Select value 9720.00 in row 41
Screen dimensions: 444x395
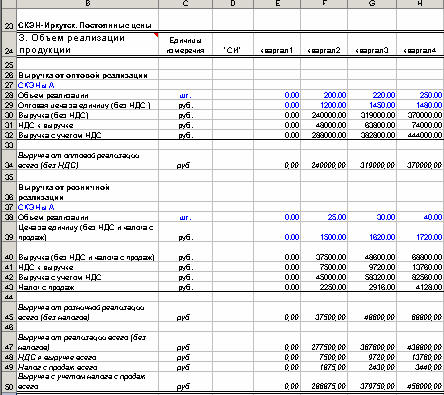coord(382,267)
